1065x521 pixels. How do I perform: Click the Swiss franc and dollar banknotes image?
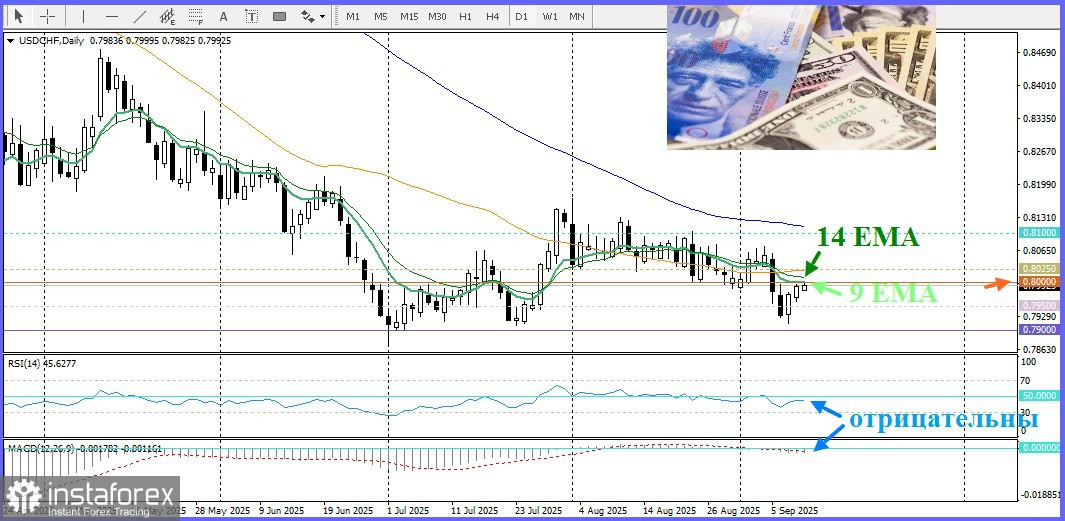point(801,77)
